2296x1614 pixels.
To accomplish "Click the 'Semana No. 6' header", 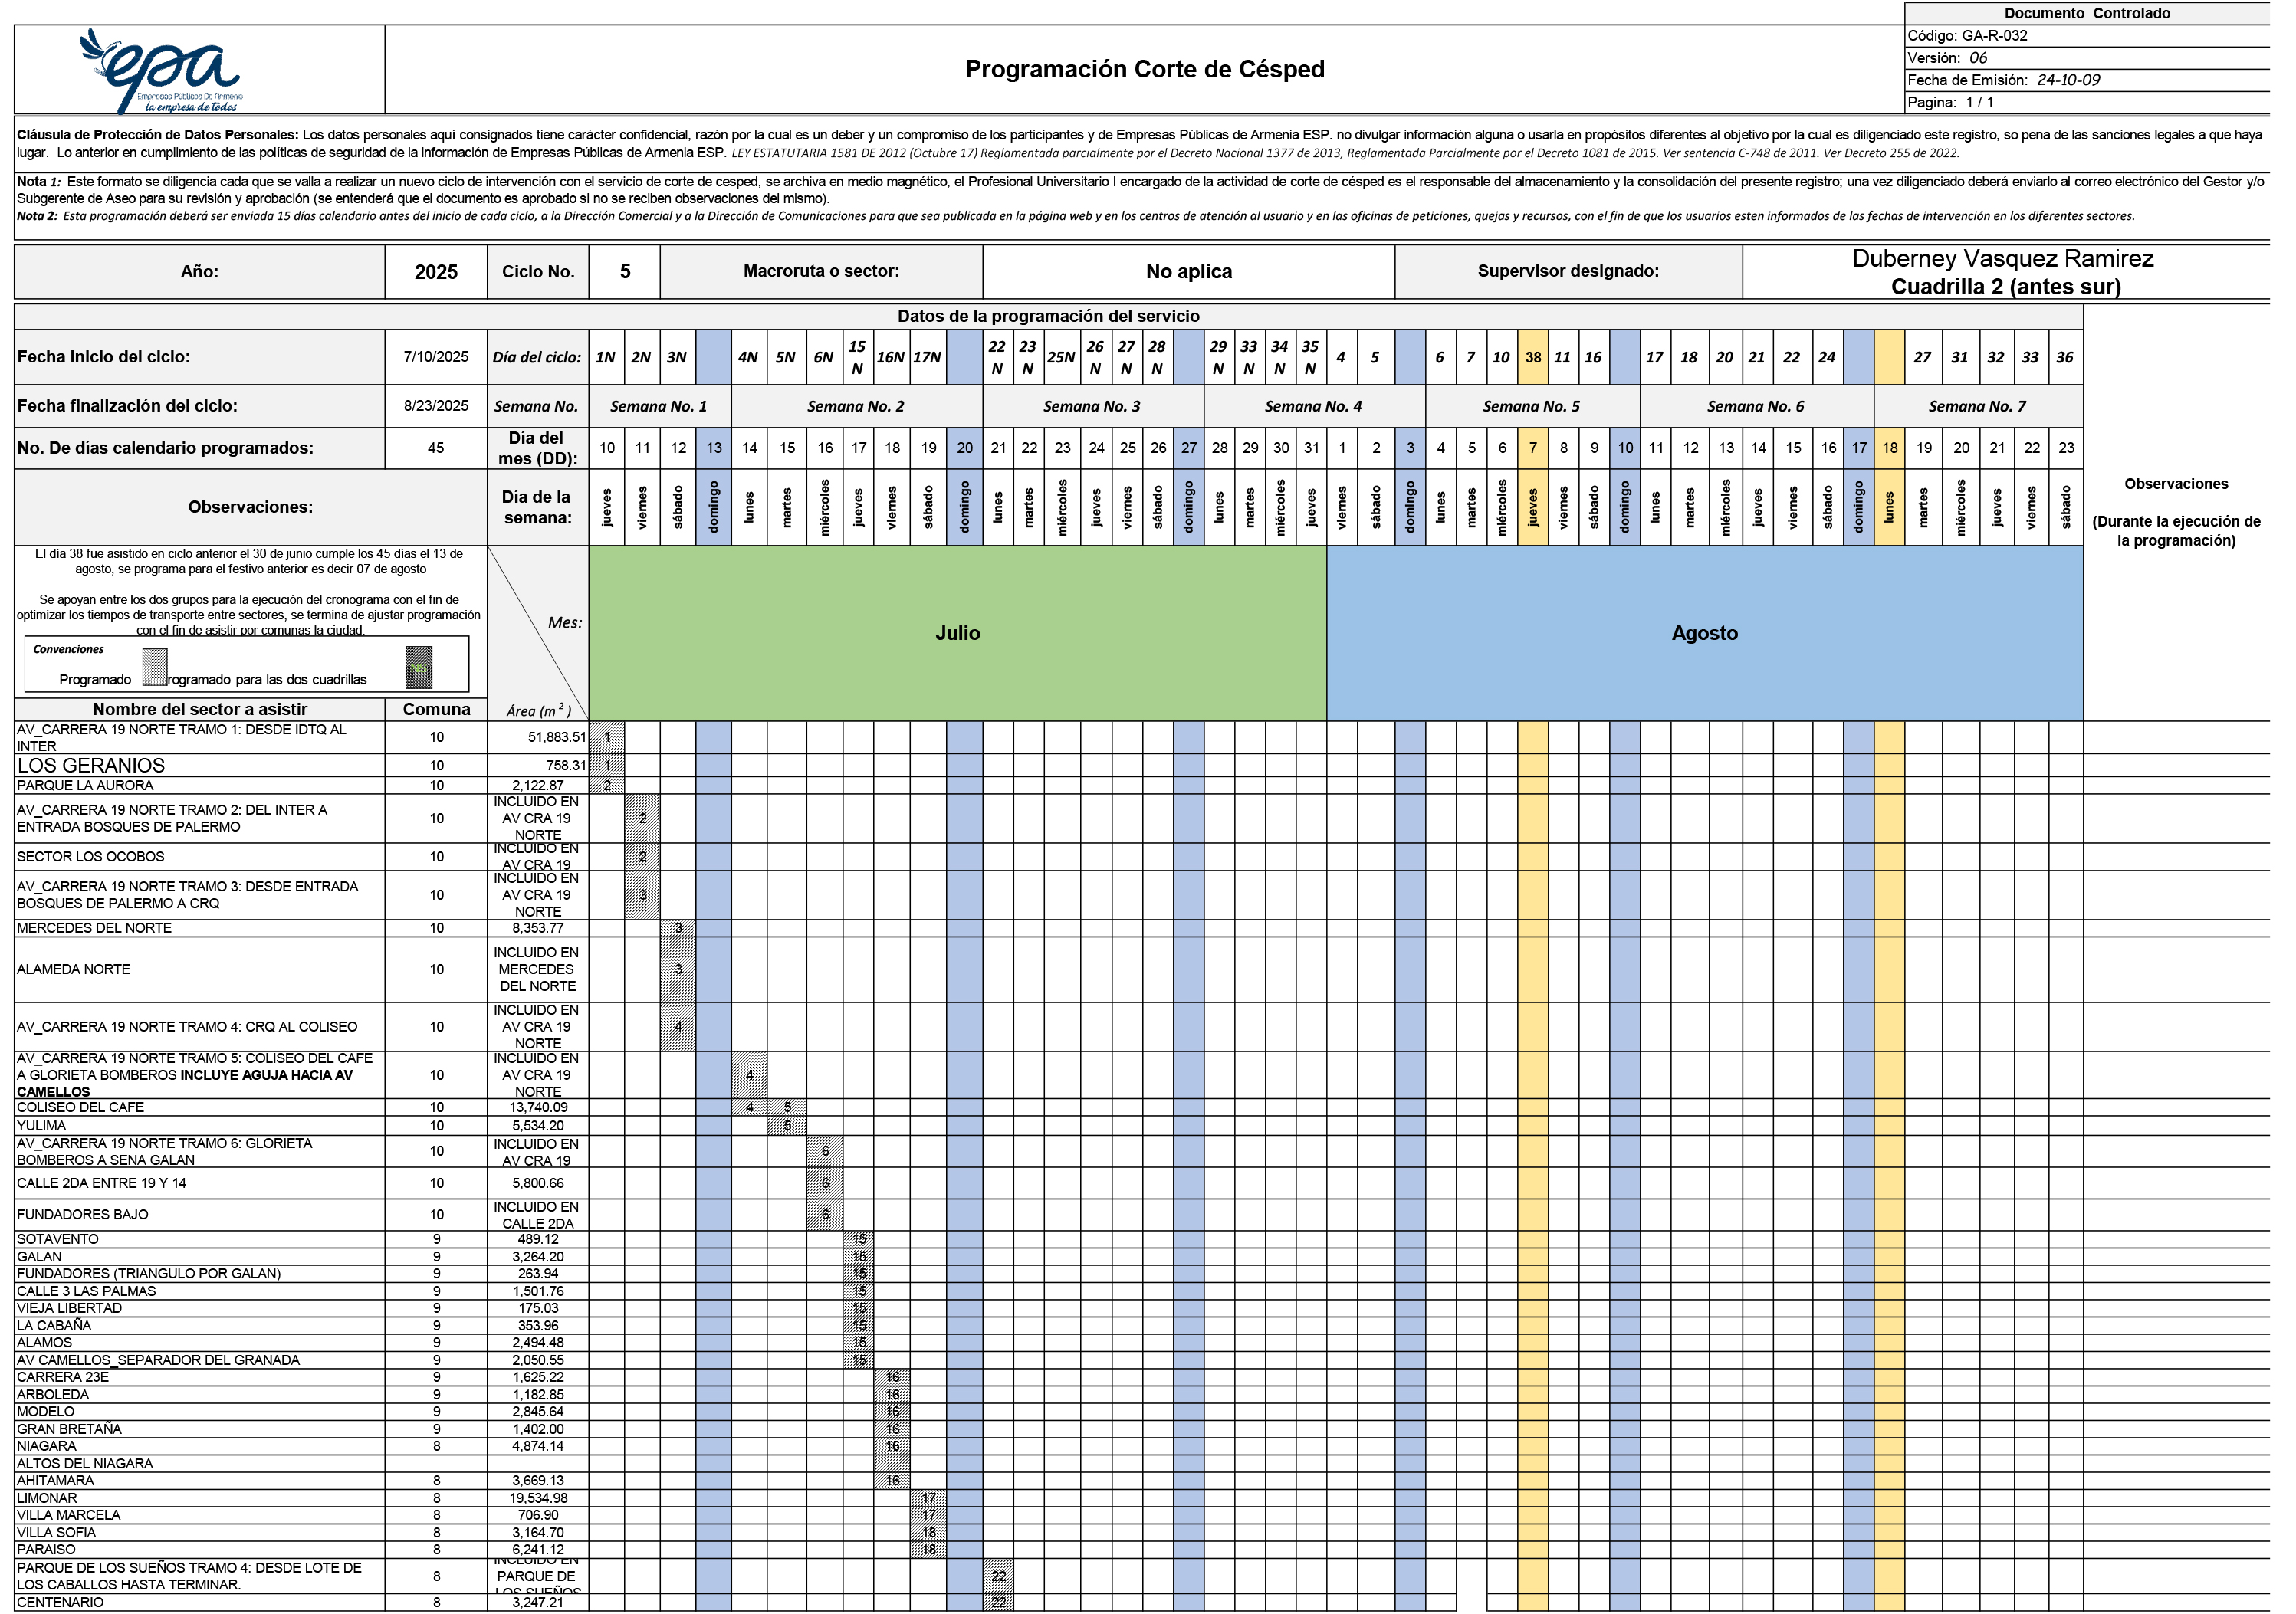I will pos(1756,406).
